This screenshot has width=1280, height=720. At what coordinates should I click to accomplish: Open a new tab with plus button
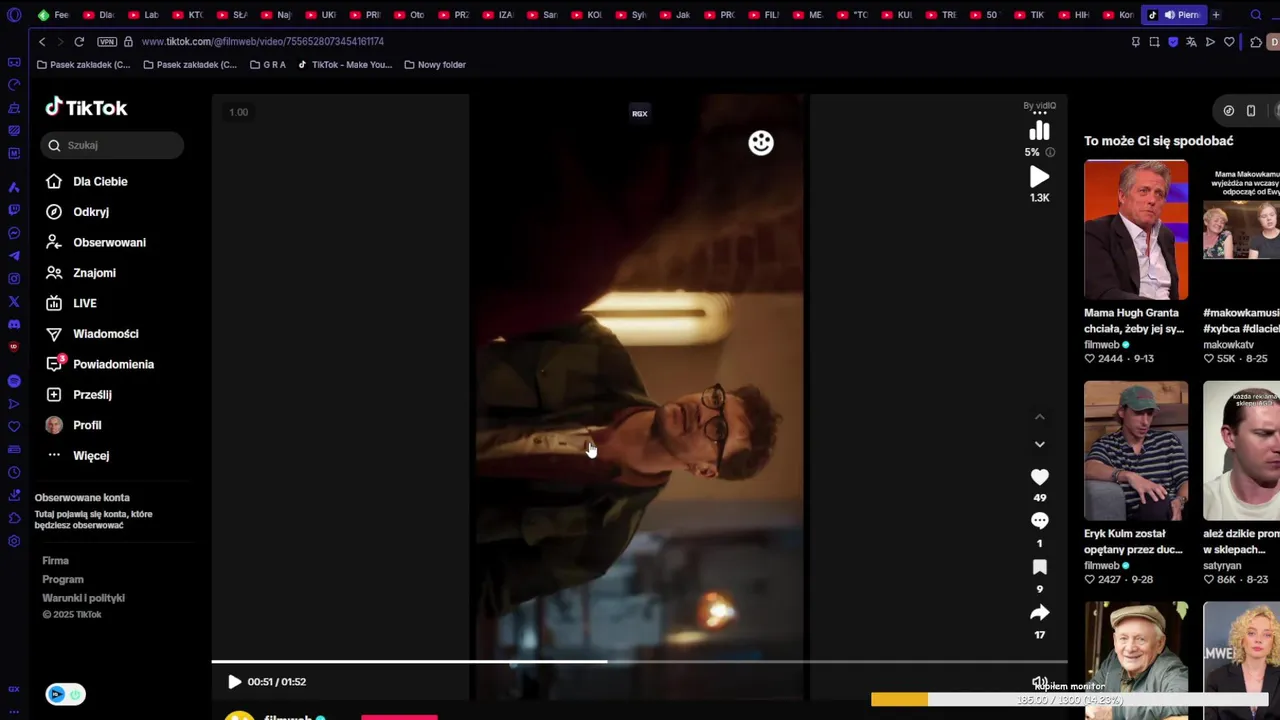point(1216,15)
